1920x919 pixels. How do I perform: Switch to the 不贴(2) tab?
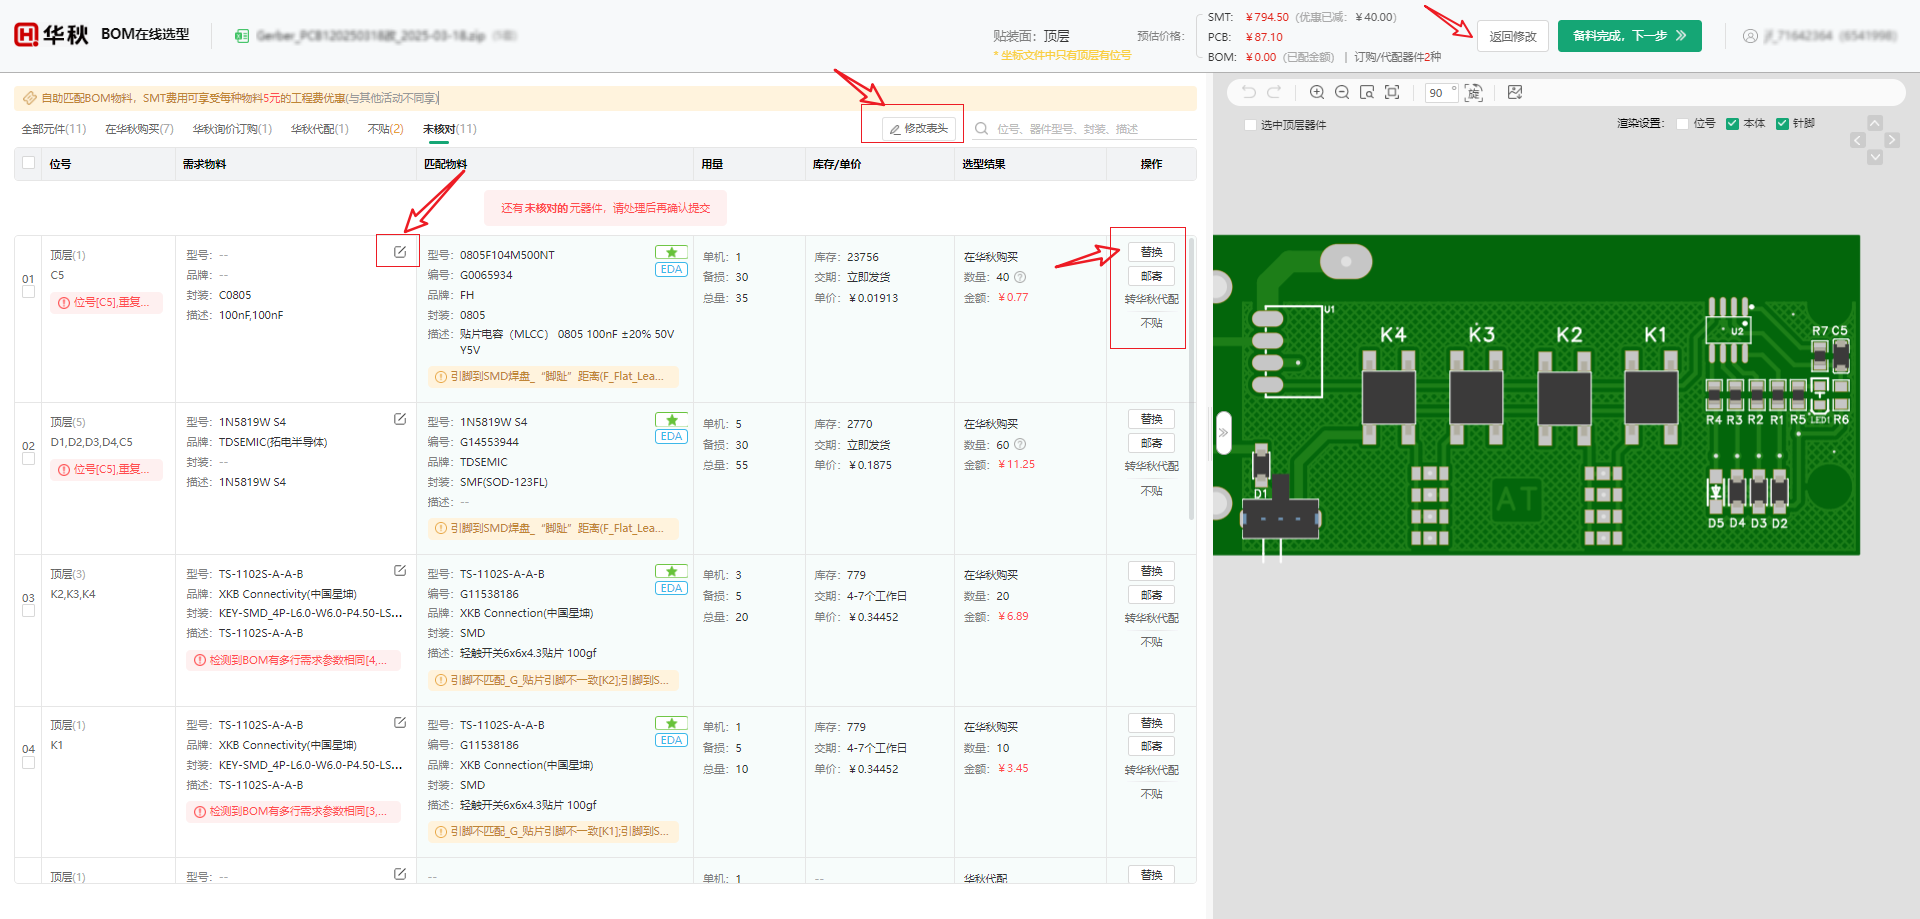[x=385, y=129]
